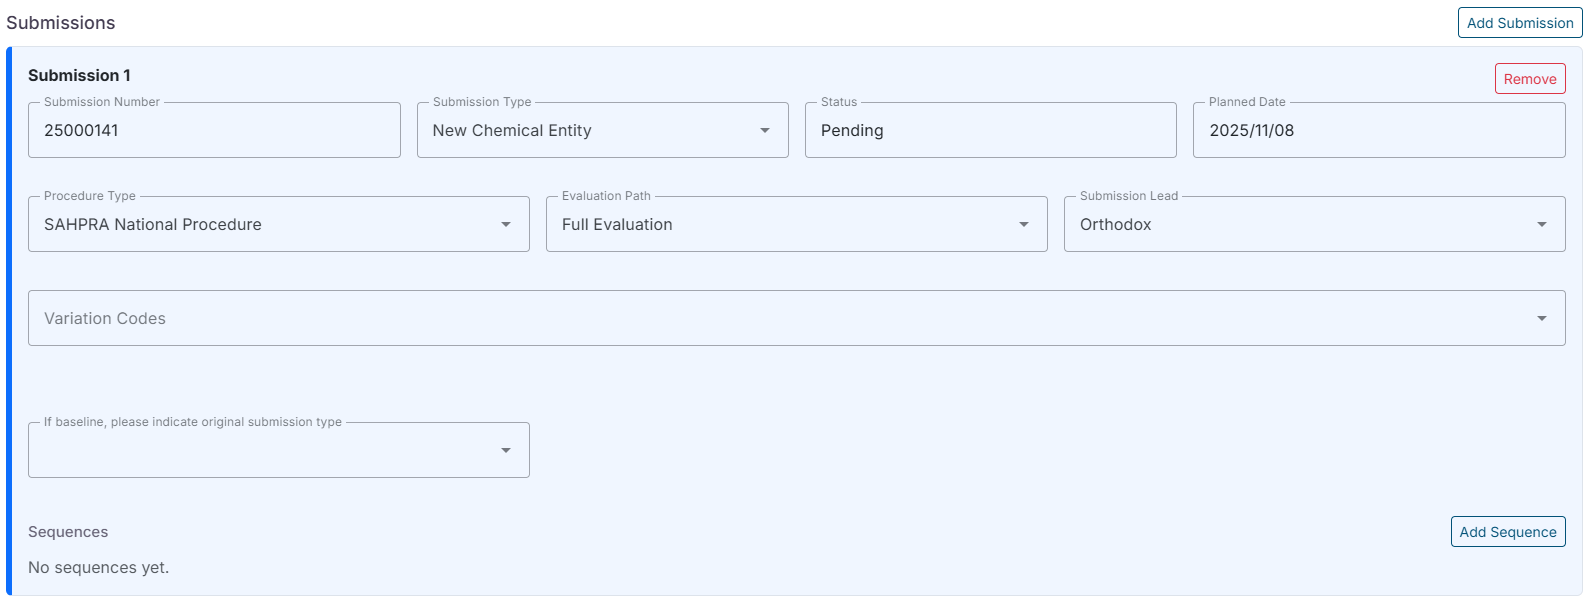The image size is (1590, 600).
Task: Click the Status field showing Pending
Action: [x=990, y=131]
